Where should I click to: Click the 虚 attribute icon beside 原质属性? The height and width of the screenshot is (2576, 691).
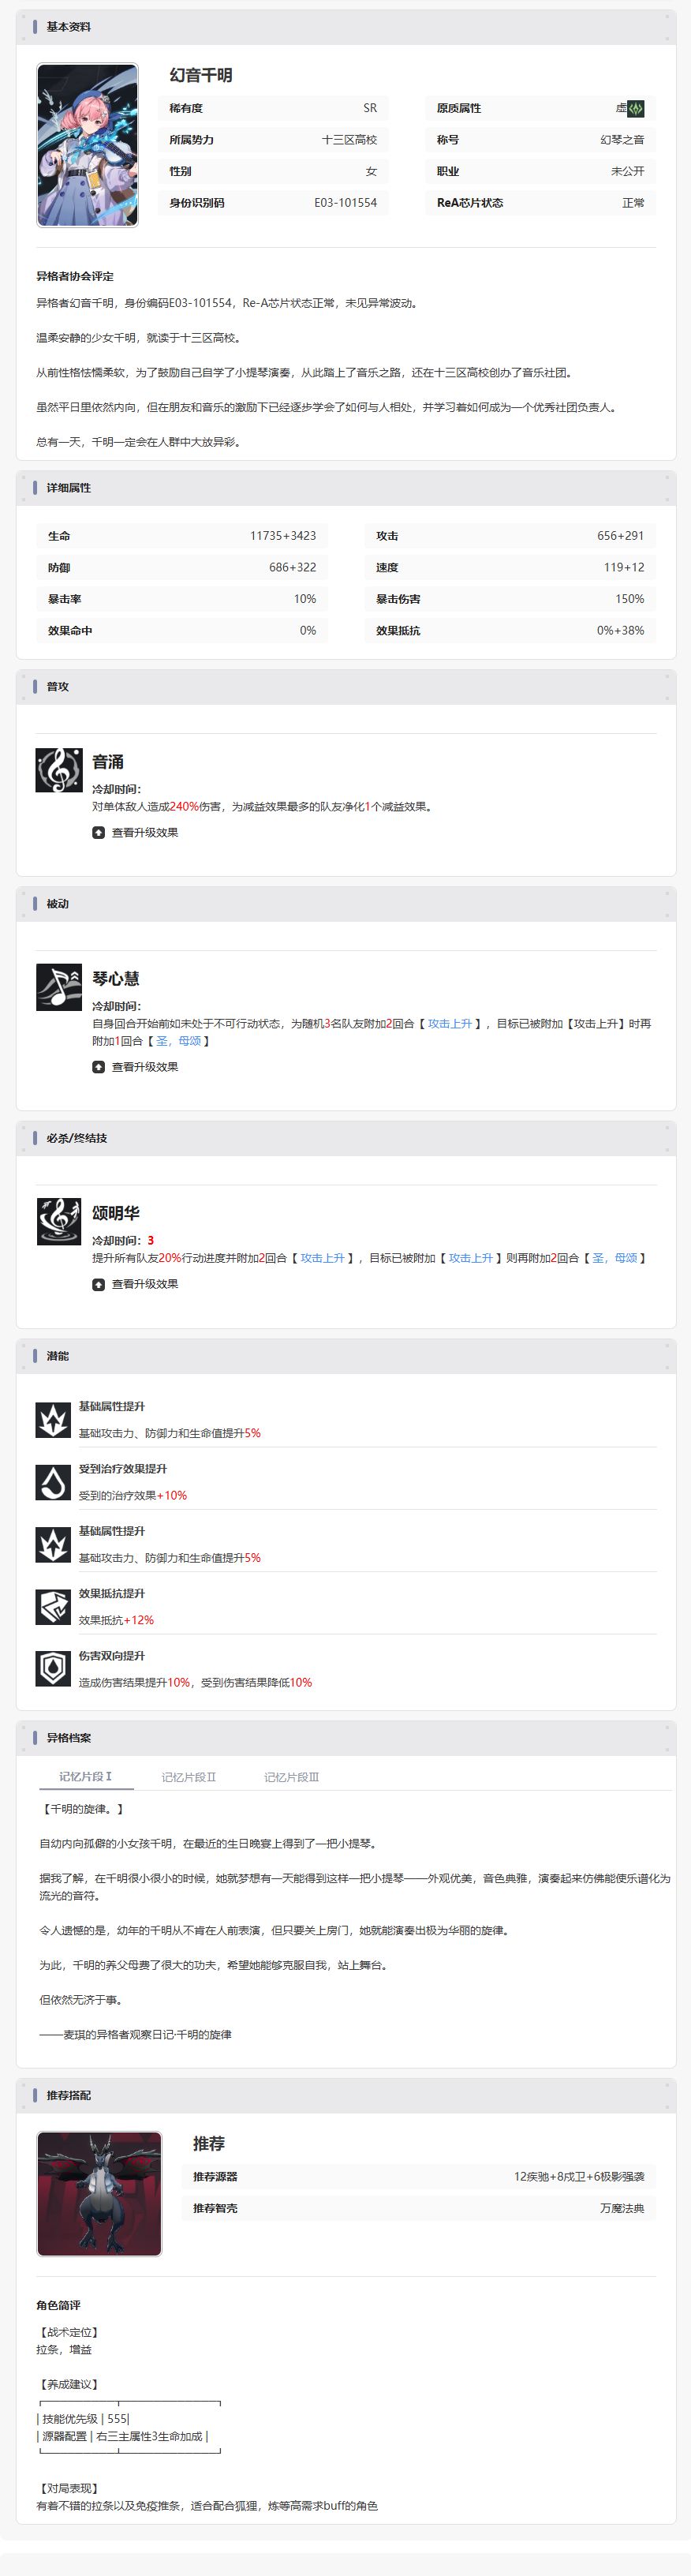(x=636, y=108)
